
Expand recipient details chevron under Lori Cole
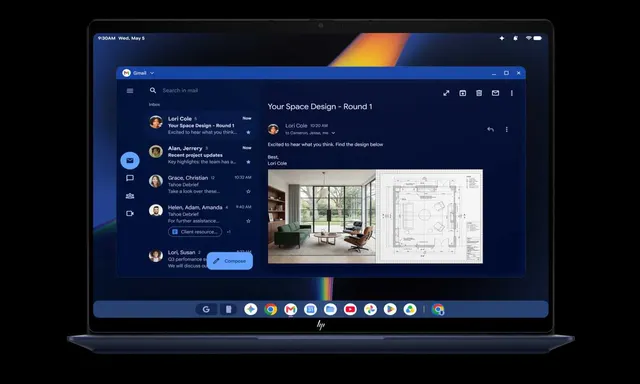[x=333, y=133]
